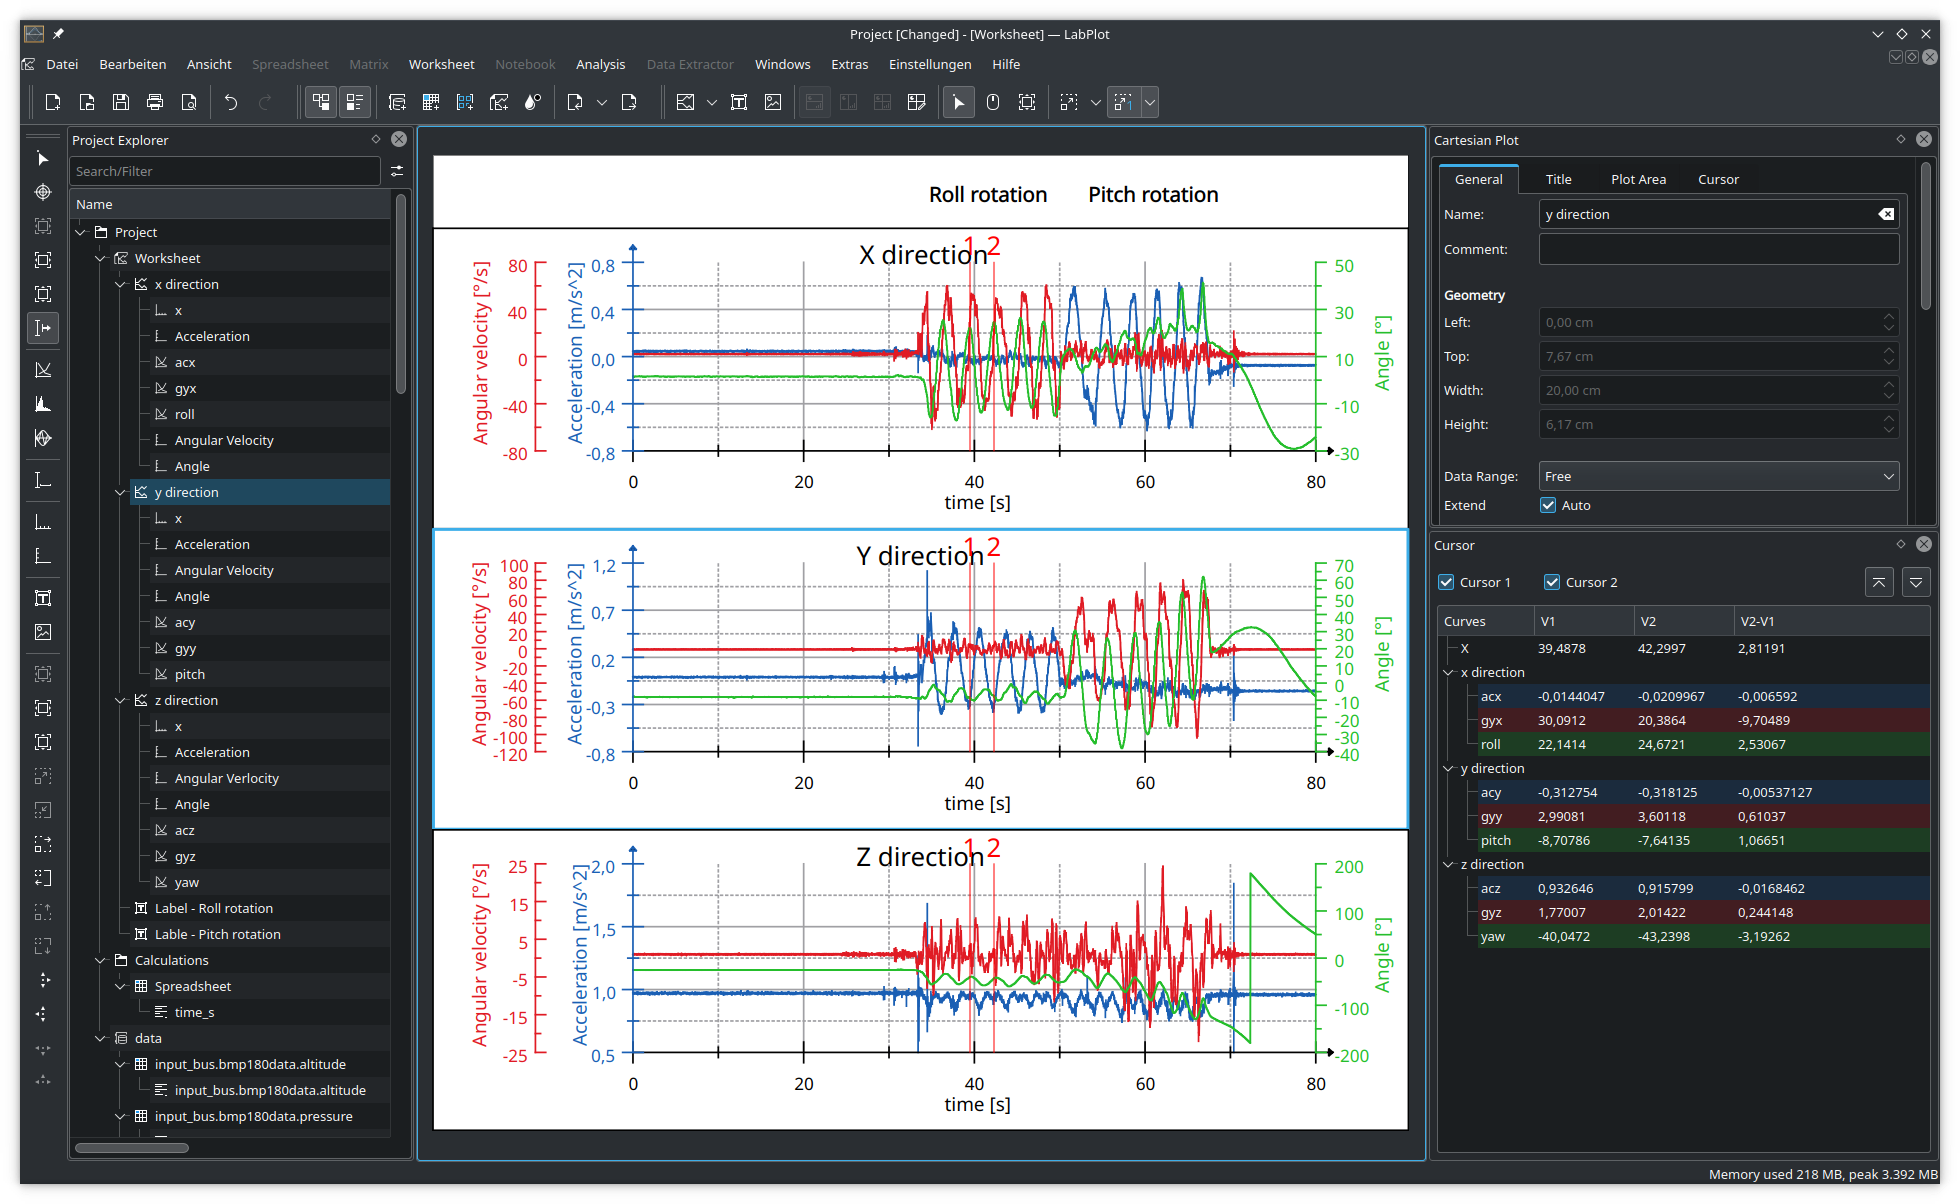1960x1204 pixels.
Task: Open the Data Range dropdown
Action: [1718, 476]
